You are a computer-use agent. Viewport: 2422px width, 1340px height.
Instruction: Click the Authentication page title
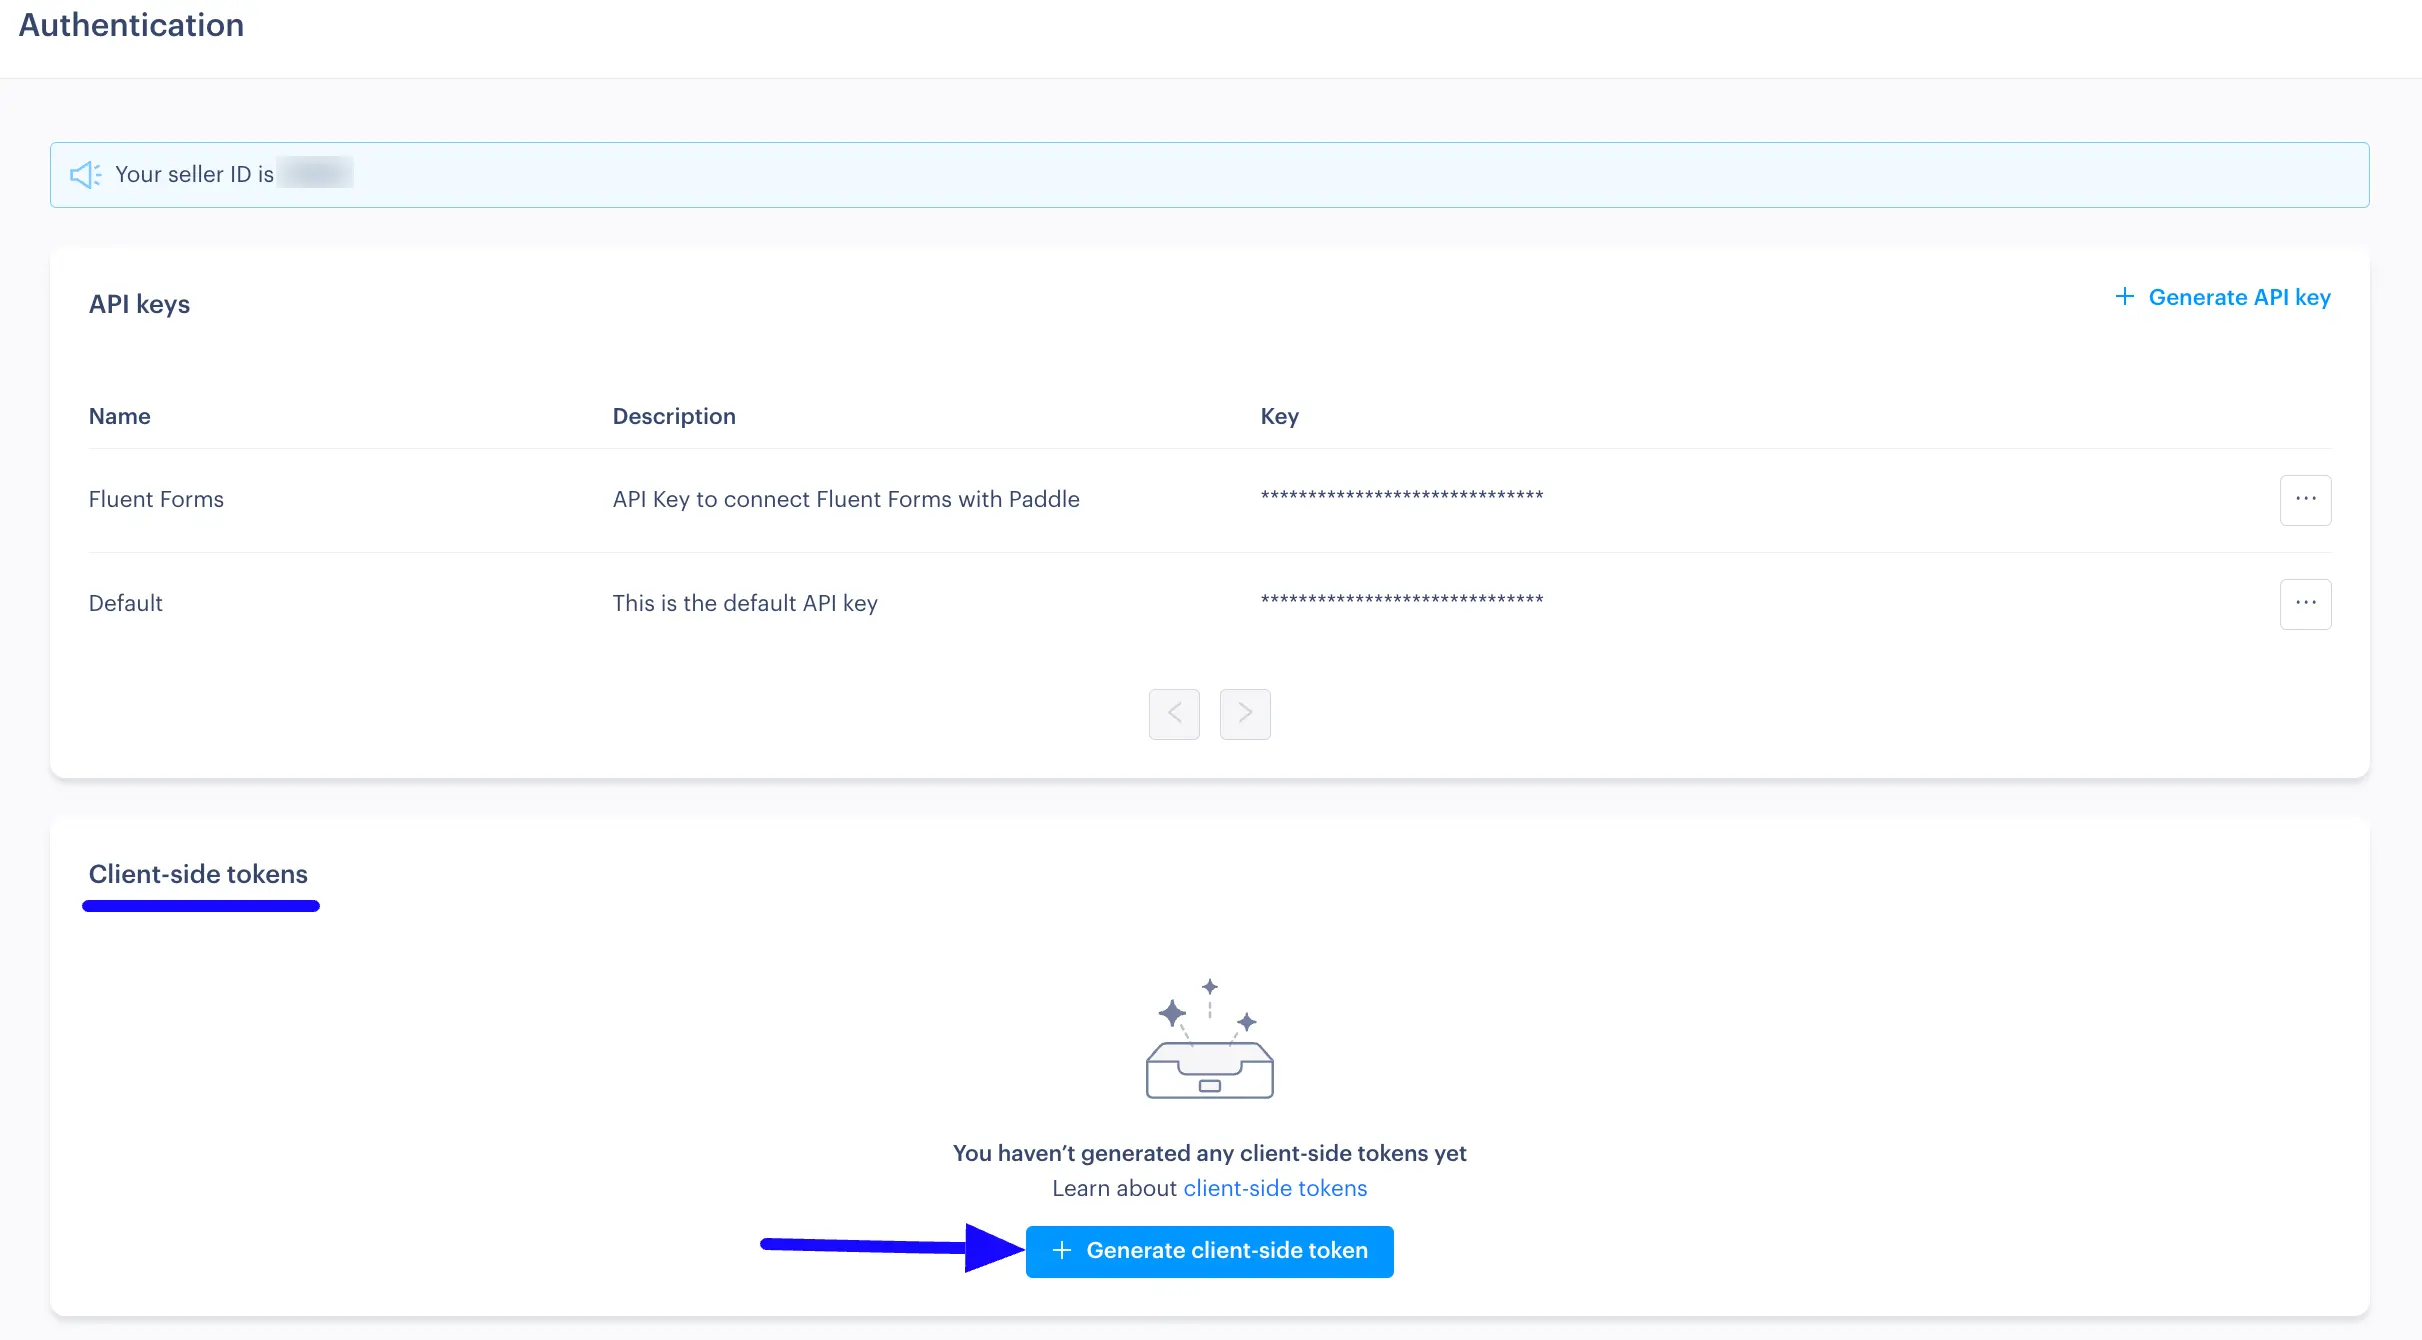(131, 24)
